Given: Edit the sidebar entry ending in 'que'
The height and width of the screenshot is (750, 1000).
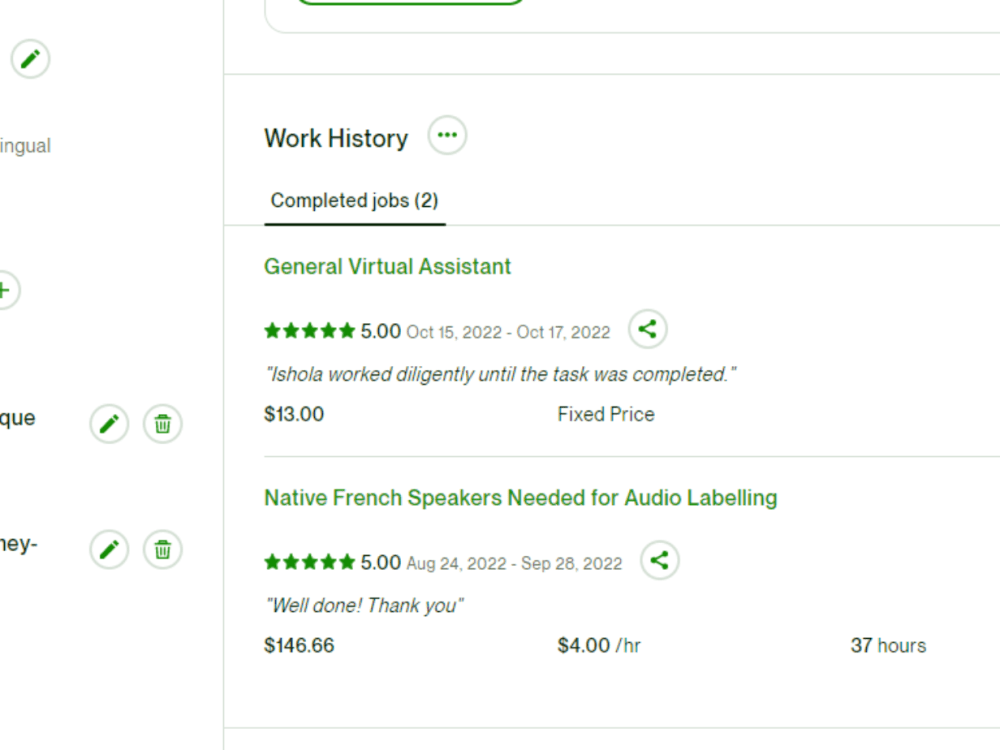Looking at the screenshot, I should tap(109, 423).
